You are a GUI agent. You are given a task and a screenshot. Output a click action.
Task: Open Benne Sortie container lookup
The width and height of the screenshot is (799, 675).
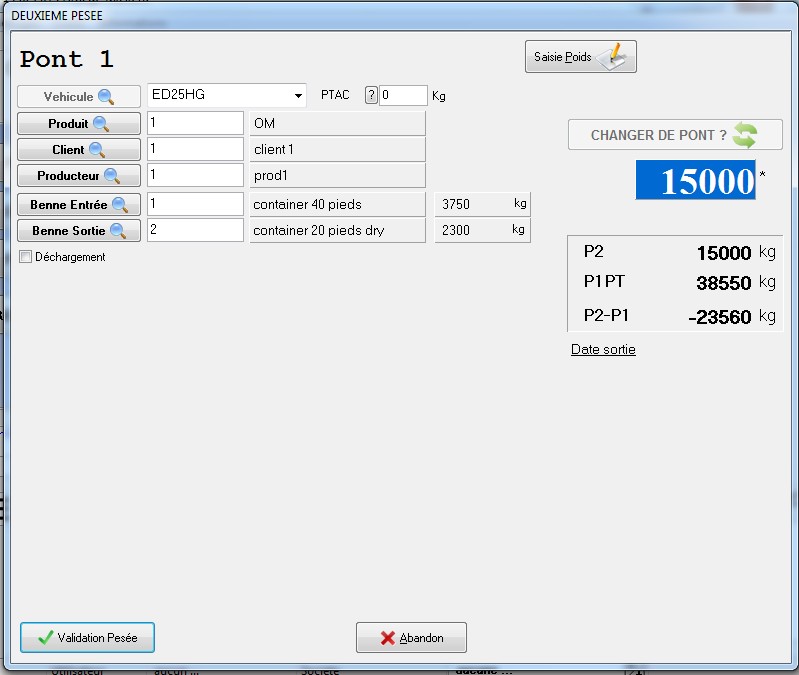pyautogui.click(x=79, y=231)
